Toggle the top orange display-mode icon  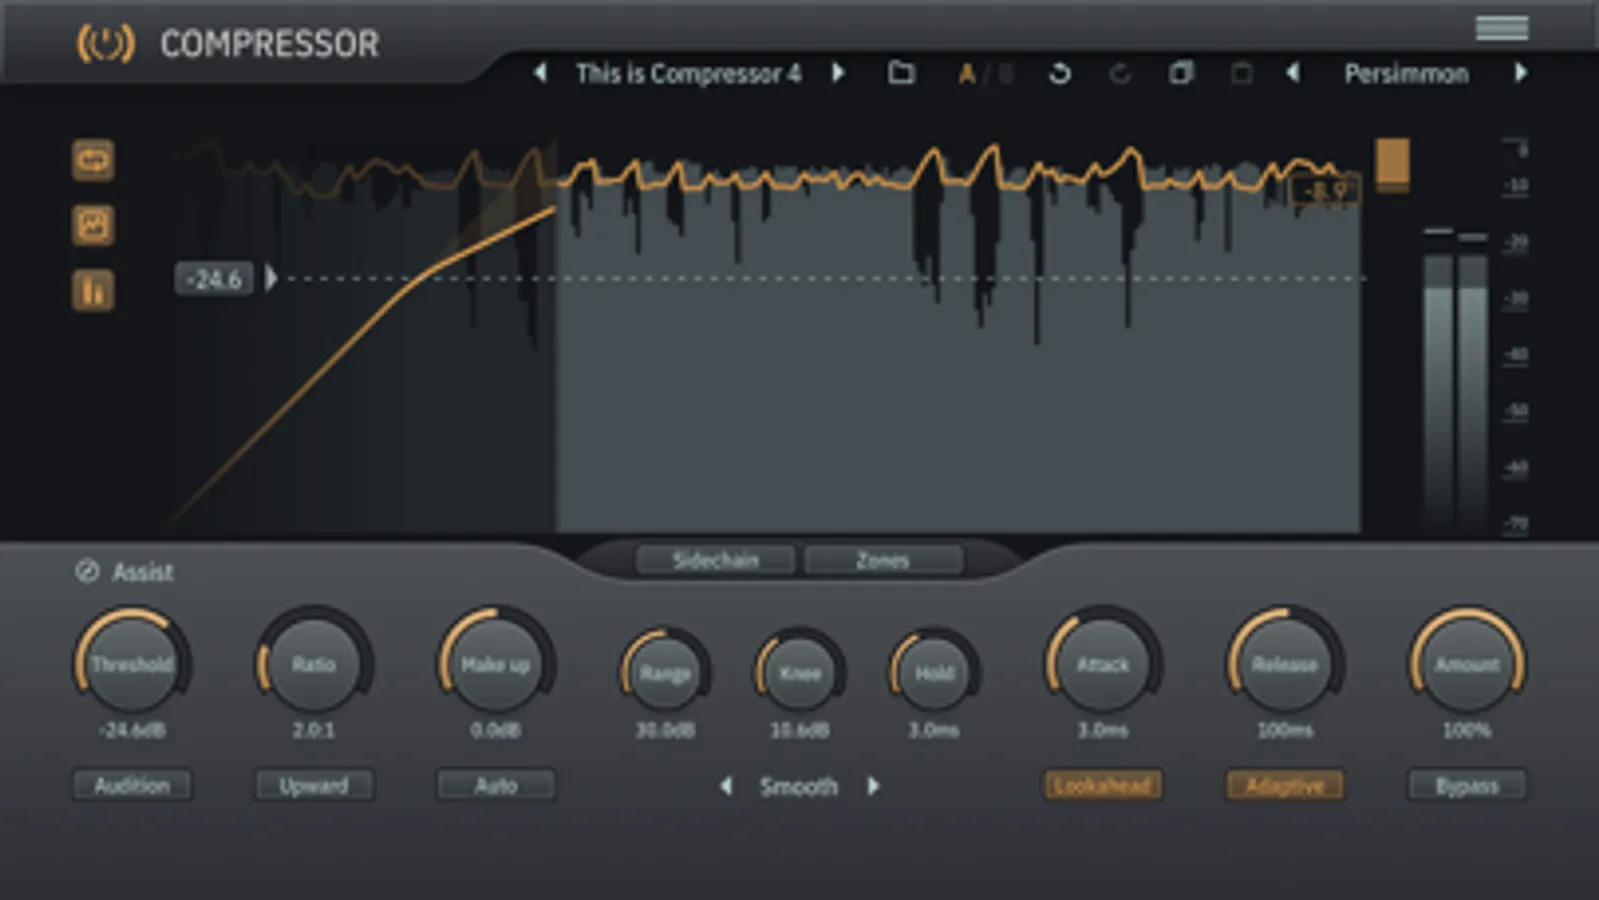click(93, 160)
